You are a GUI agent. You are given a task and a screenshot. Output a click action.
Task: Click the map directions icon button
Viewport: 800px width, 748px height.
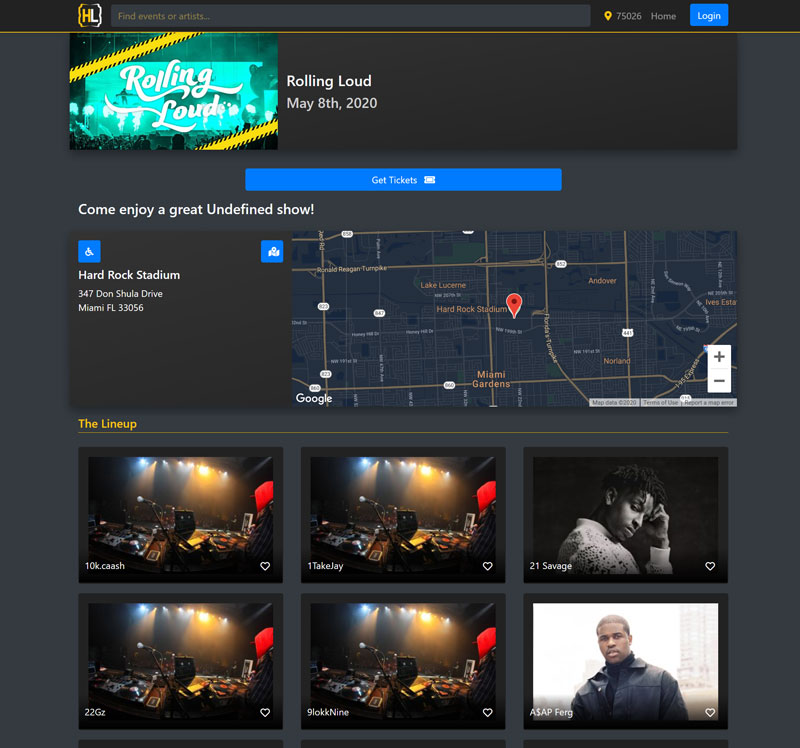pyautogui.click(x=272, y=252)
